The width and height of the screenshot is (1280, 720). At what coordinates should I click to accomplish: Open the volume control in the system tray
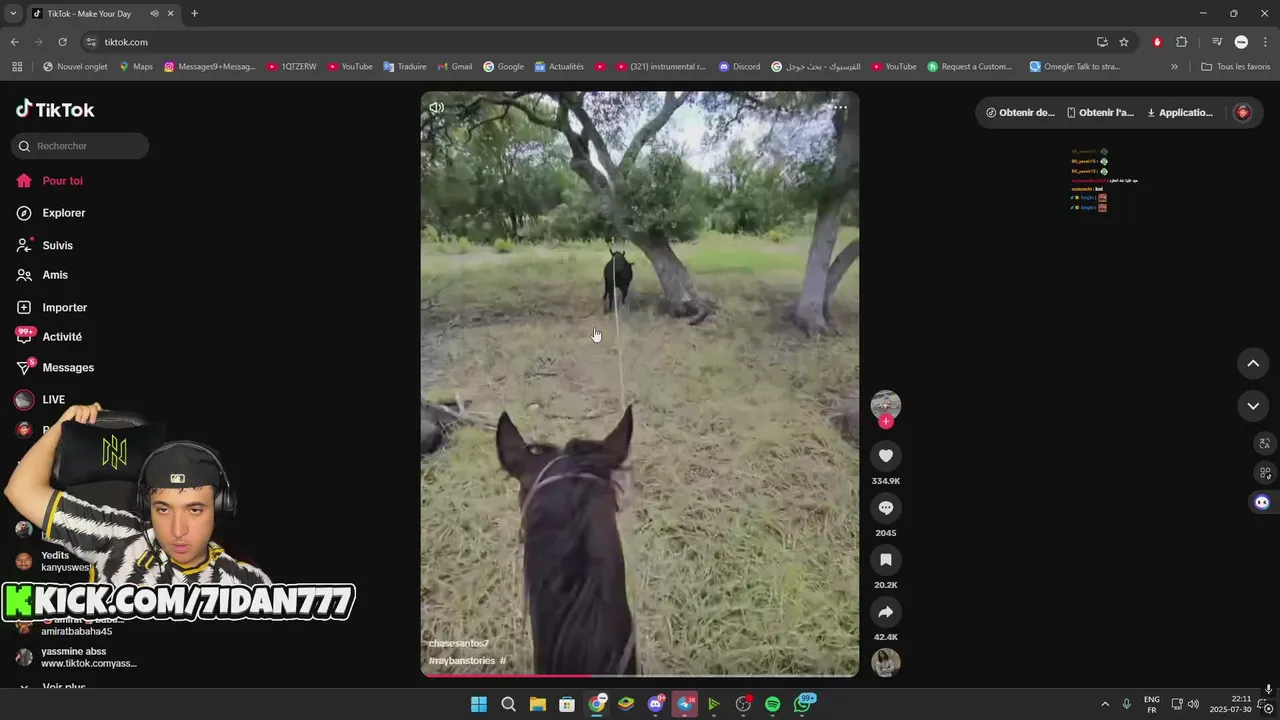1193,704
